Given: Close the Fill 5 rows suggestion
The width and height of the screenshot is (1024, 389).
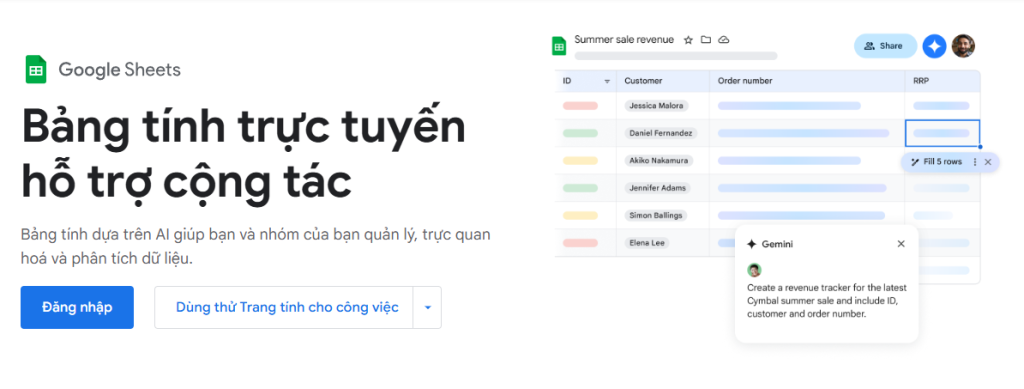Looking at the screenshot, I should tap(988, 162).
